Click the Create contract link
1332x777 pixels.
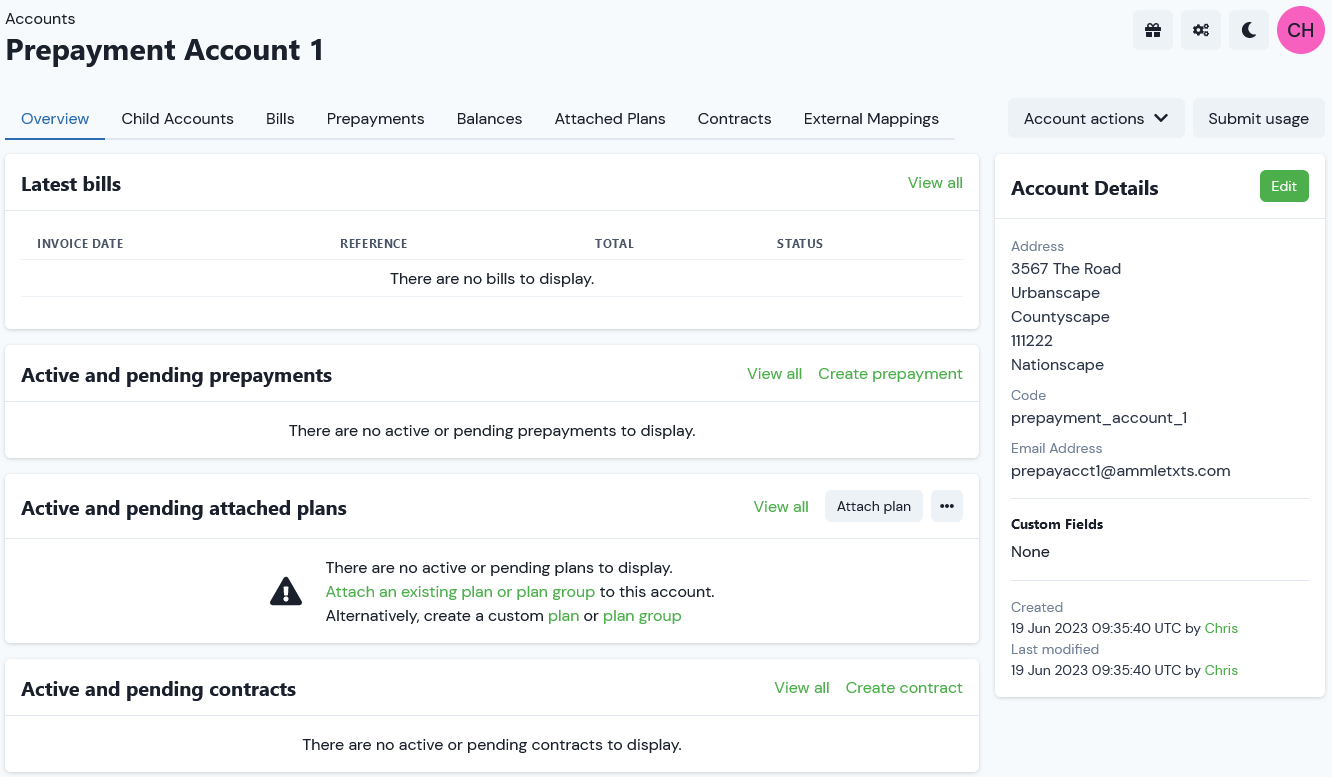(904, 687)
